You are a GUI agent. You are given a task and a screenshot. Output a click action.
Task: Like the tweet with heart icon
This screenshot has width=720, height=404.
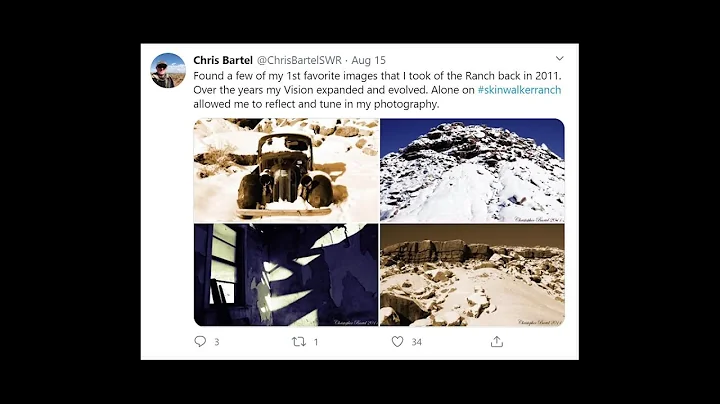click(397, 342)
